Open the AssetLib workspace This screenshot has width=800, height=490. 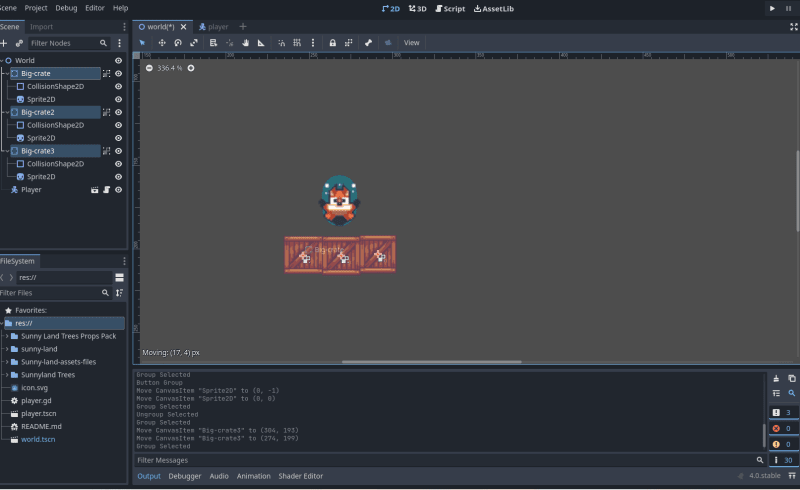pos(493,9)
